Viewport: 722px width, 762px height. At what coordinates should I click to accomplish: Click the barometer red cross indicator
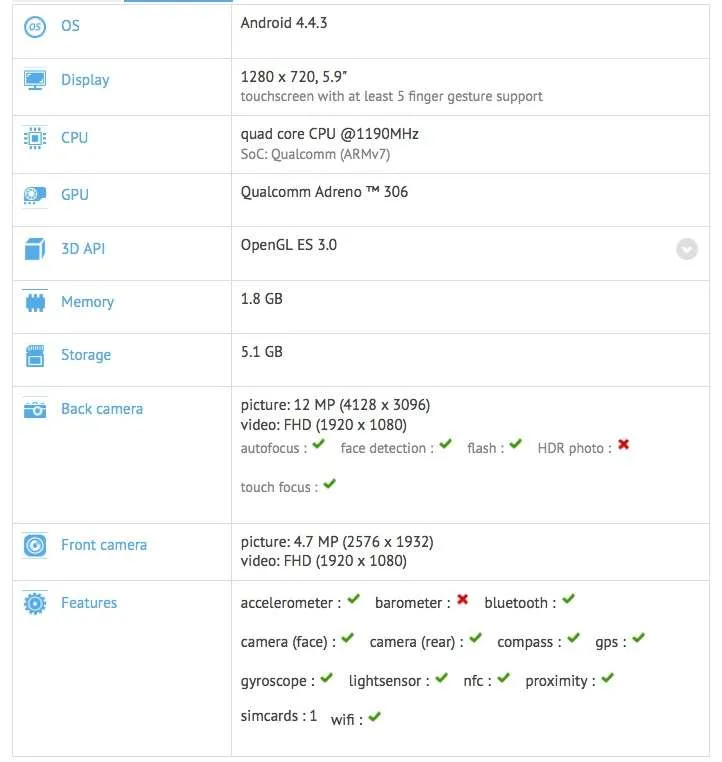(x=463, y=599)
